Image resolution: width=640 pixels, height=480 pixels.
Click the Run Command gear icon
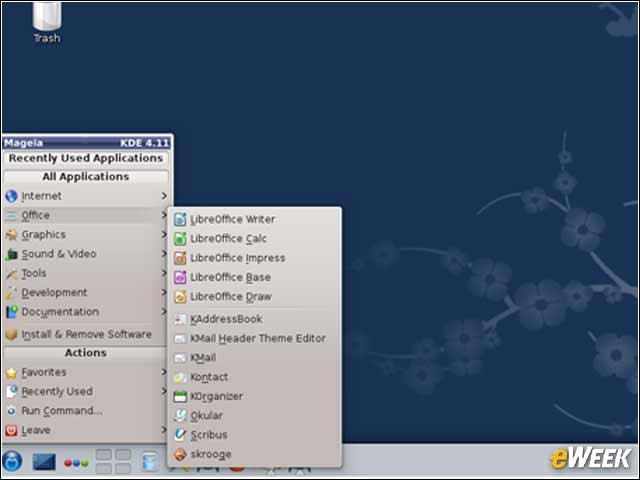click(x=11, y=411)
